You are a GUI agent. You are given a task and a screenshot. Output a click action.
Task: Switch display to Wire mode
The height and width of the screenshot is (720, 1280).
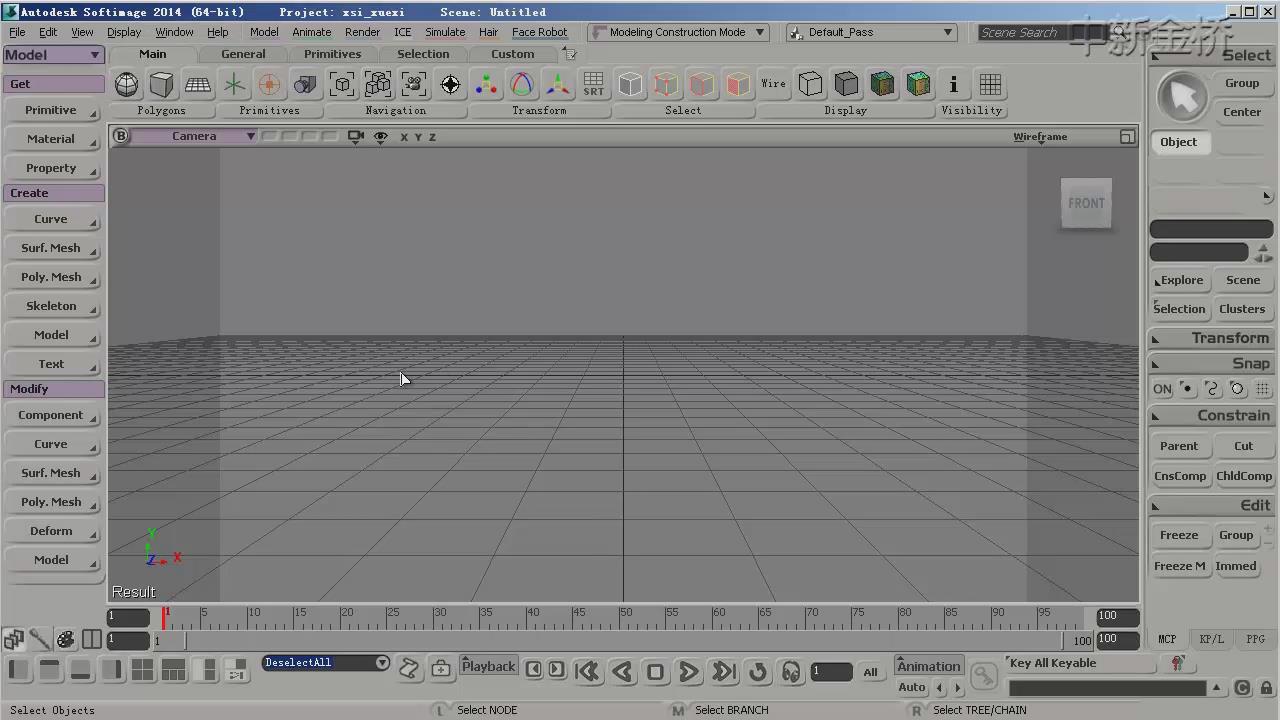click(774, 84)
